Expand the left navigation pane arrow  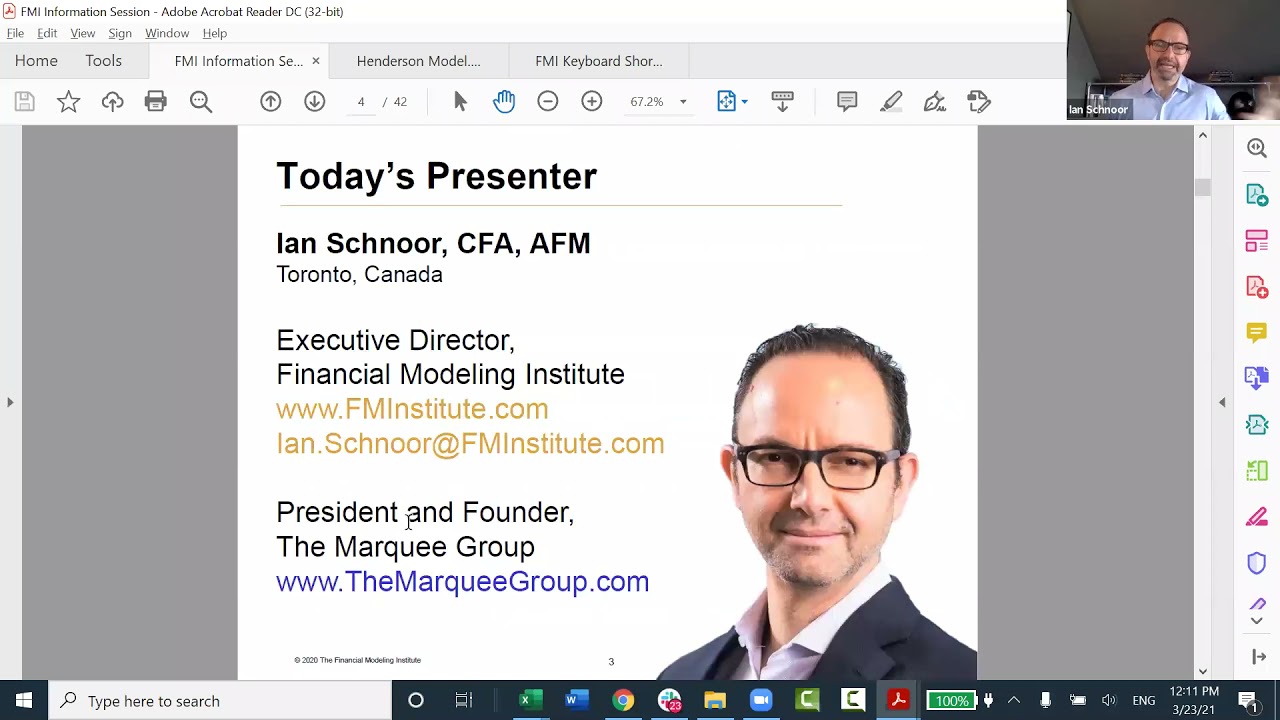[x=10, y=402]
